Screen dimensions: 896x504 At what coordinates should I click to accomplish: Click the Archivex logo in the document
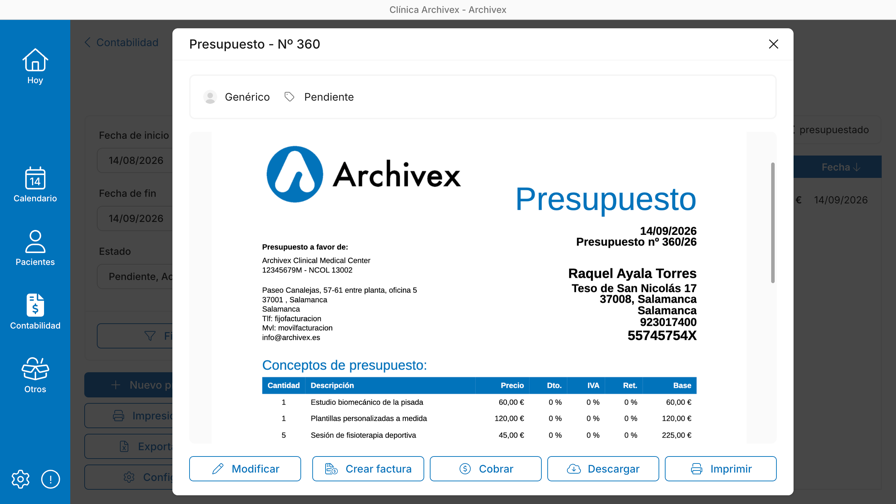(x=363, y=174)
